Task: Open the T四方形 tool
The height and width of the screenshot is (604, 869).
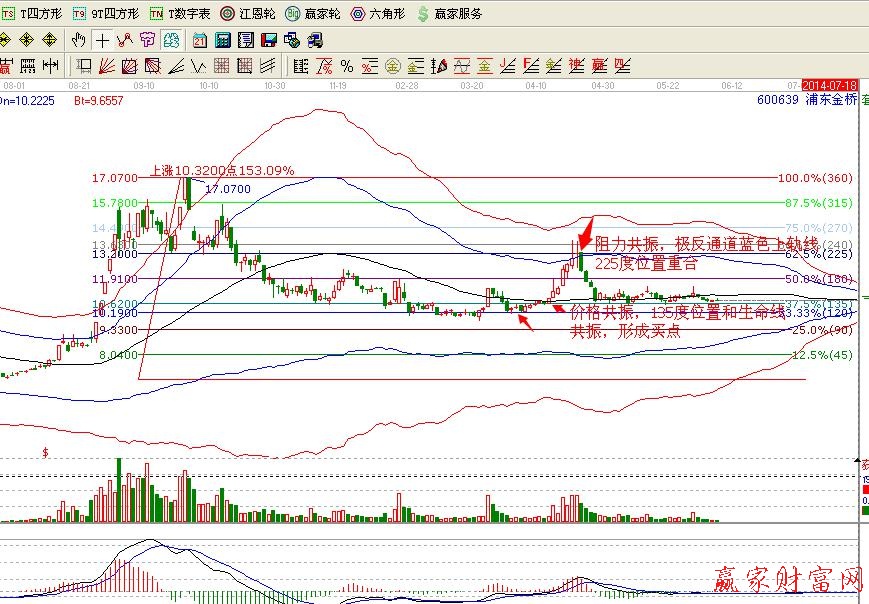Action: [31, 14]
